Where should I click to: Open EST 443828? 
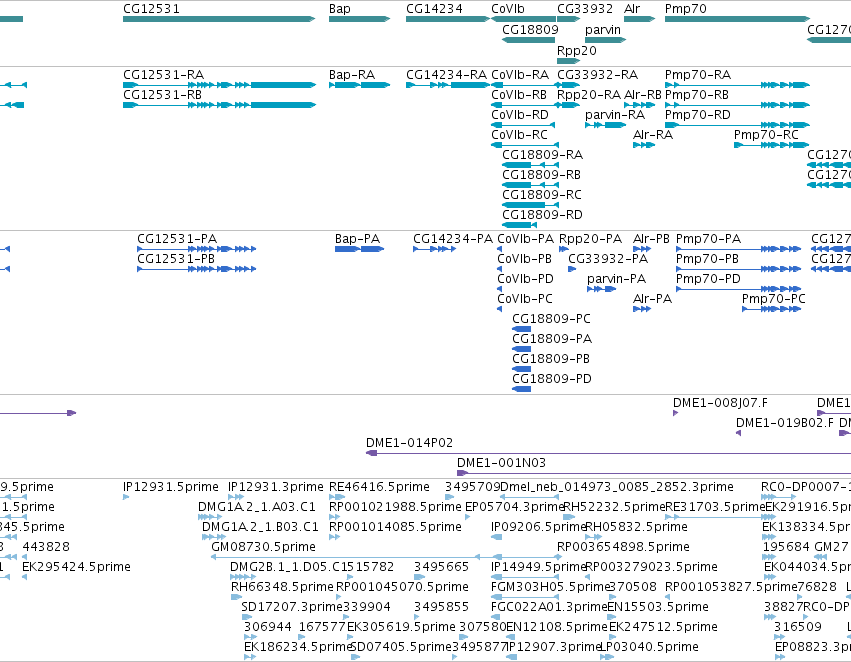tap(24, 557)
